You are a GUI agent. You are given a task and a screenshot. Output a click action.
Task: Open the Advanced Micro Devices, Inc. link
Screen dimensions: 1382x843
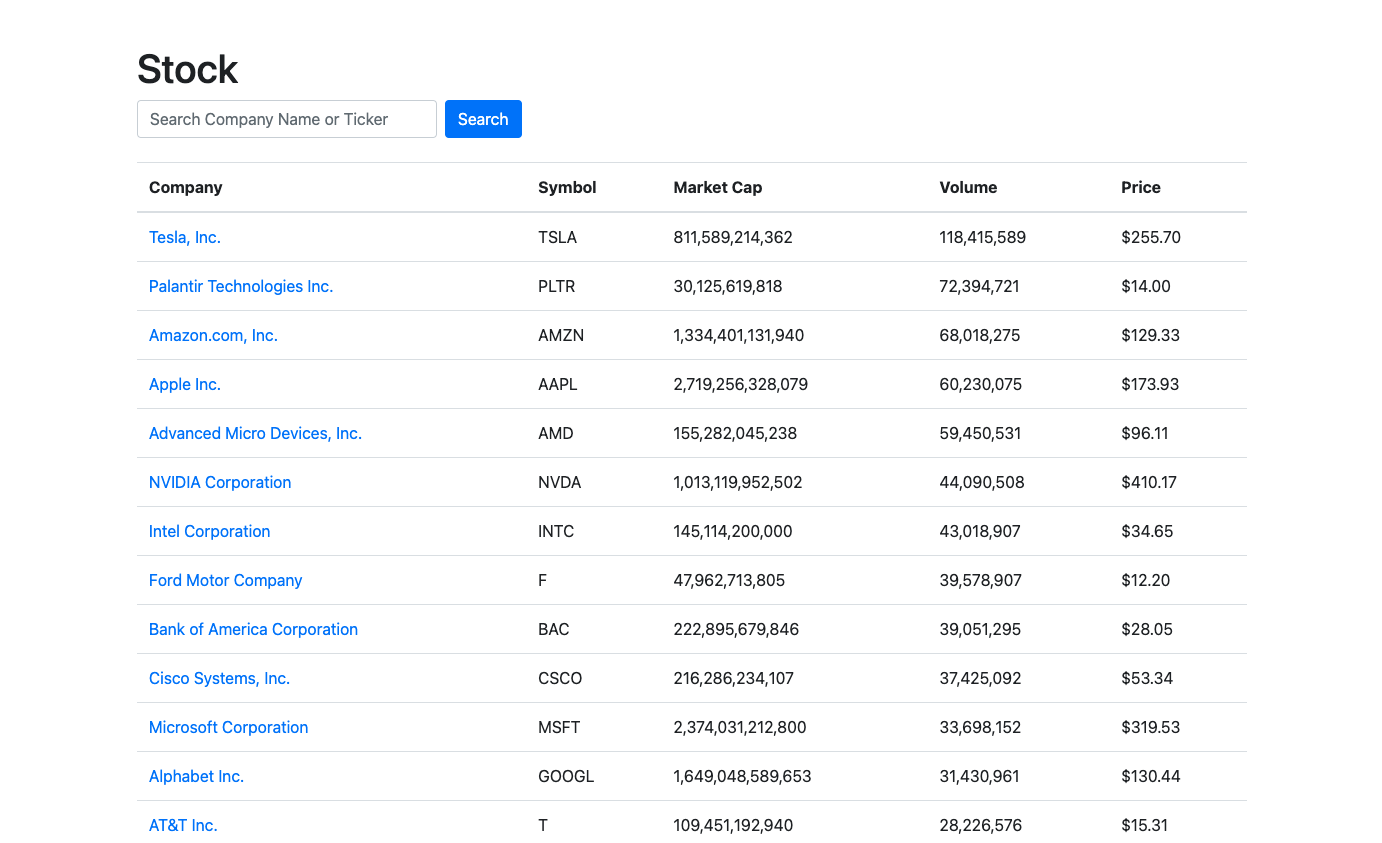(255, 433)
